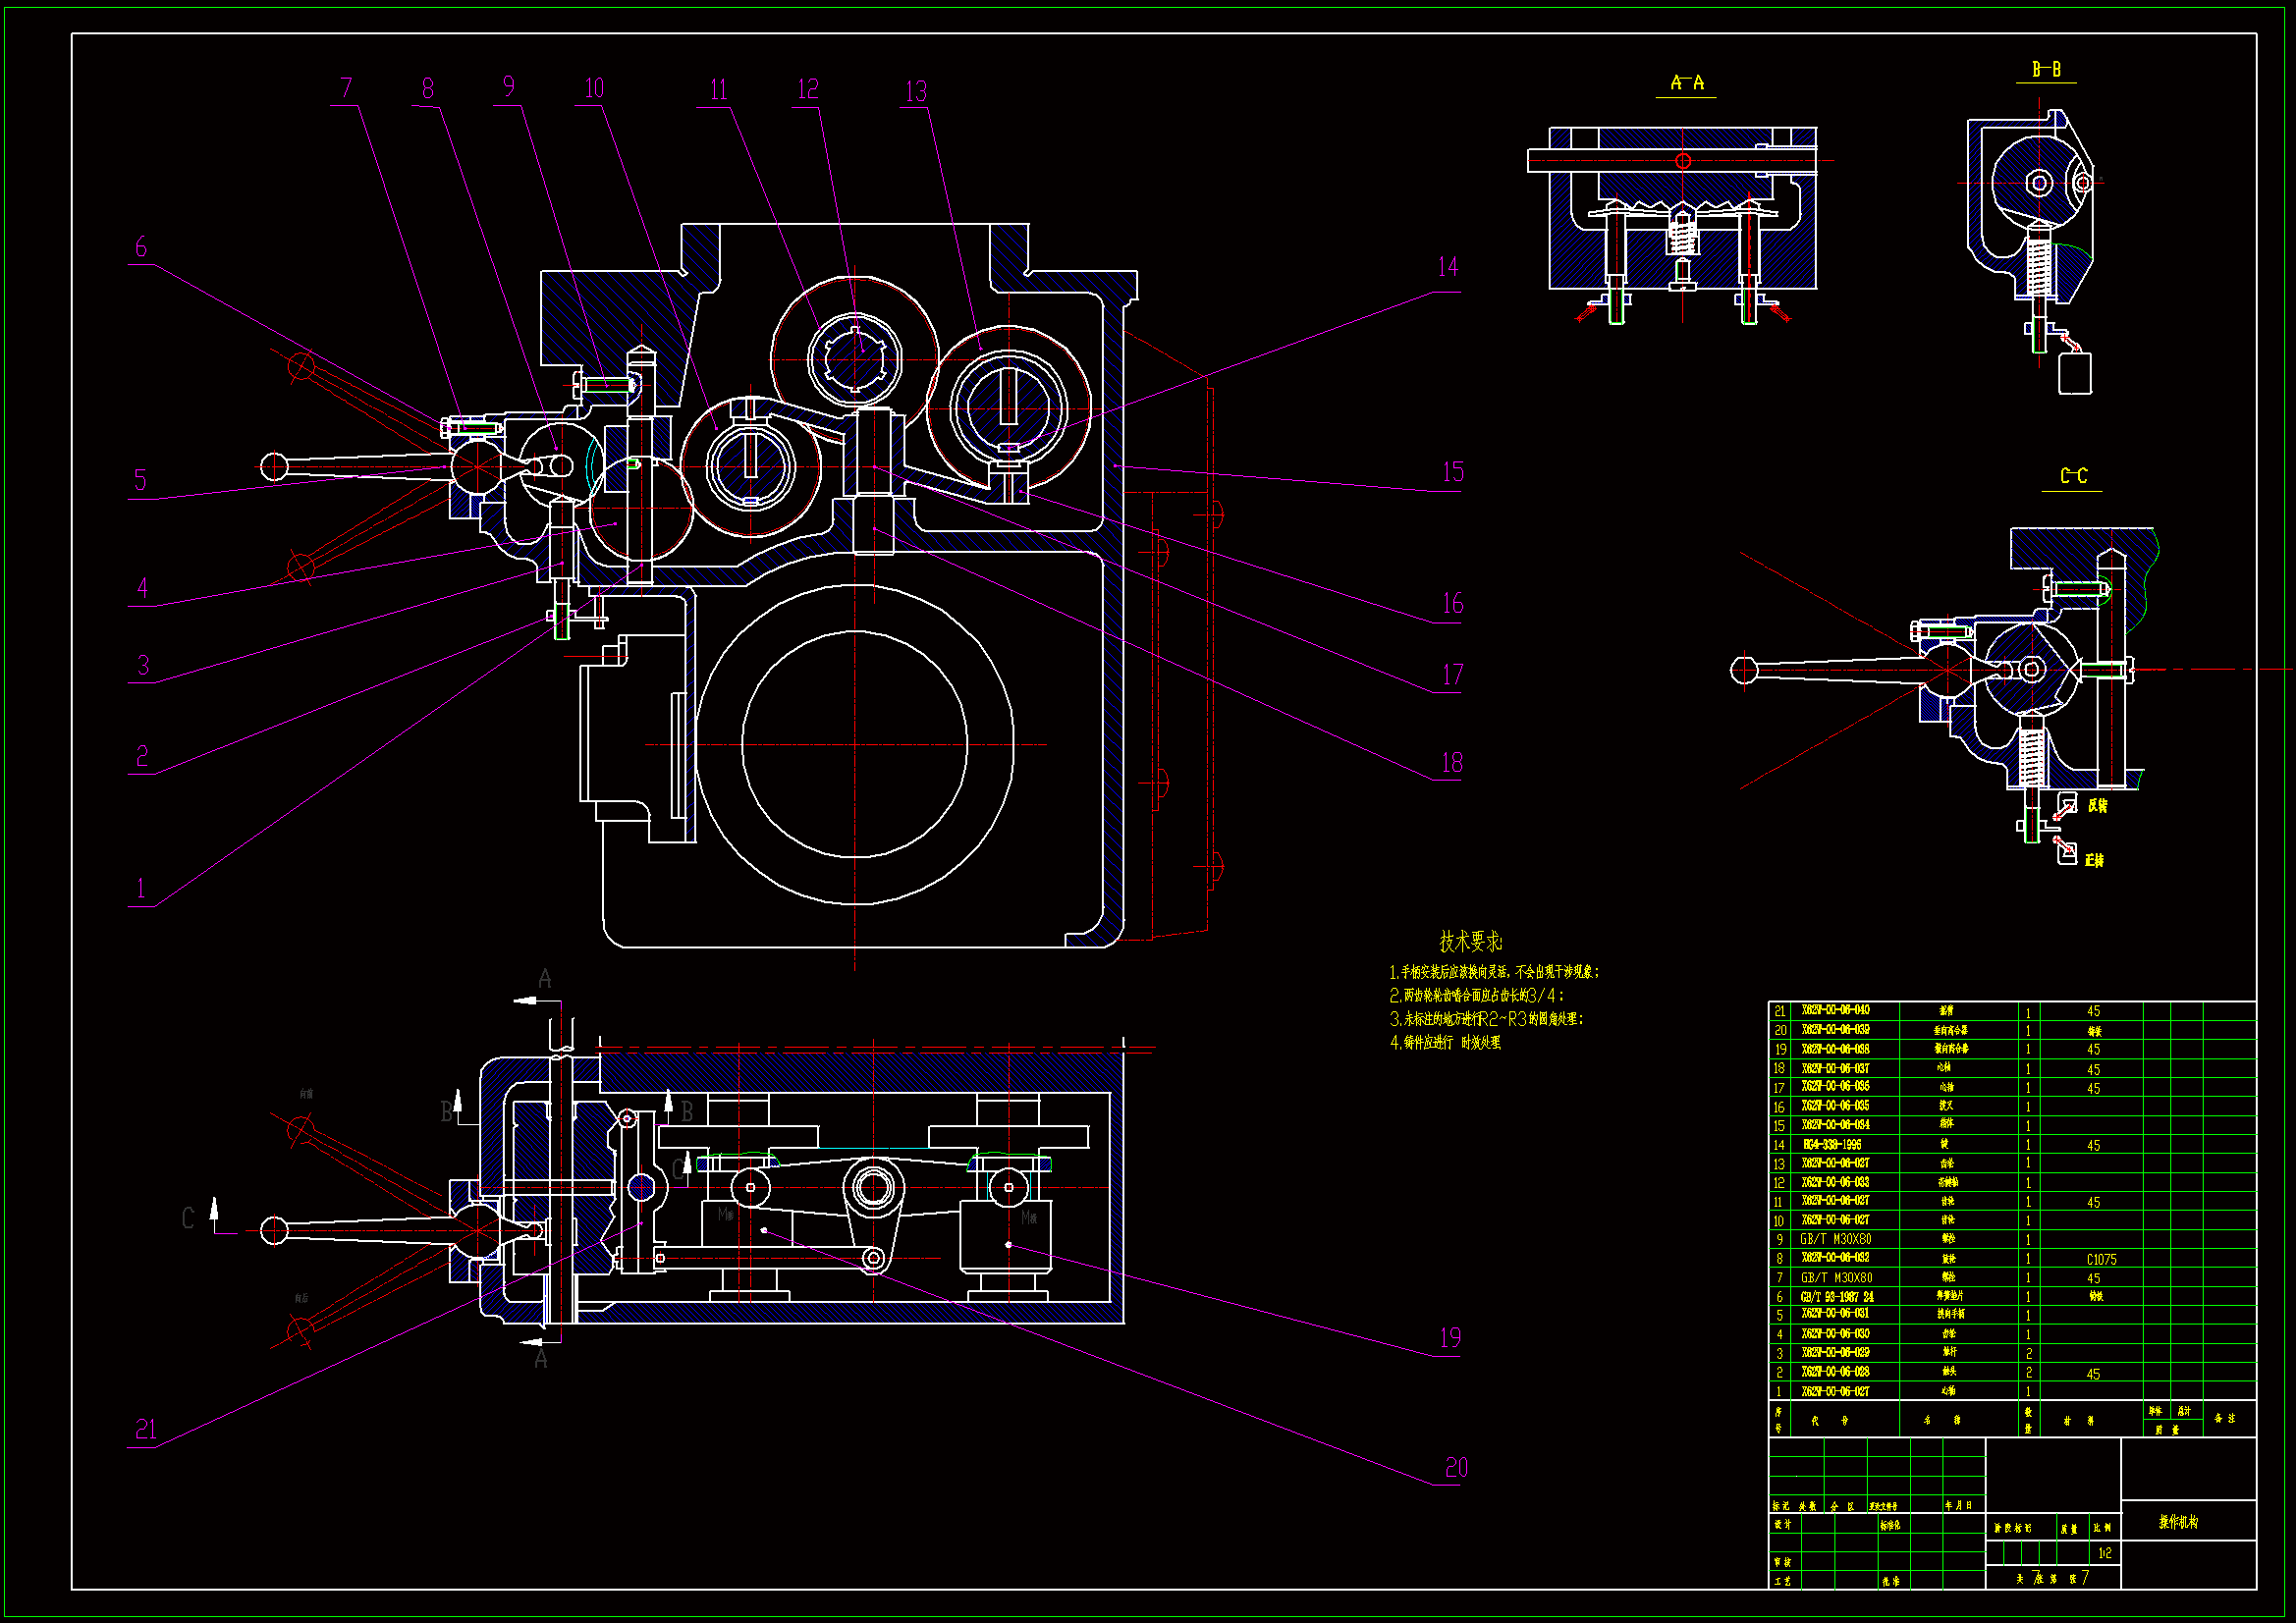Click magenta callout balloon number 20
The width and height of the screenshot is (2296, 1623).
pos(1456,1468)
